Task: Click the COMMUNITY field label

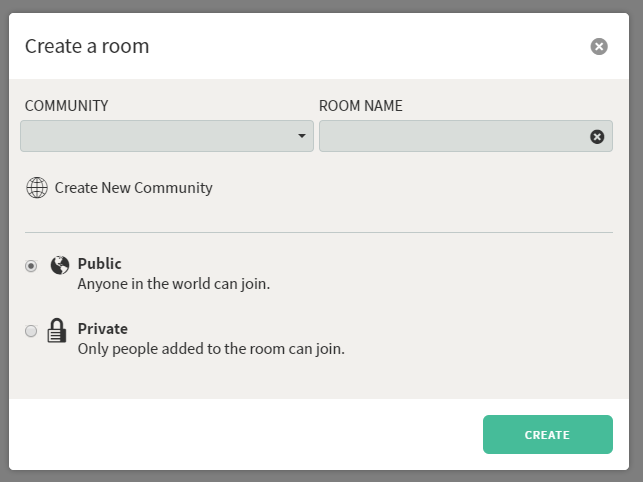Action: 66,106
